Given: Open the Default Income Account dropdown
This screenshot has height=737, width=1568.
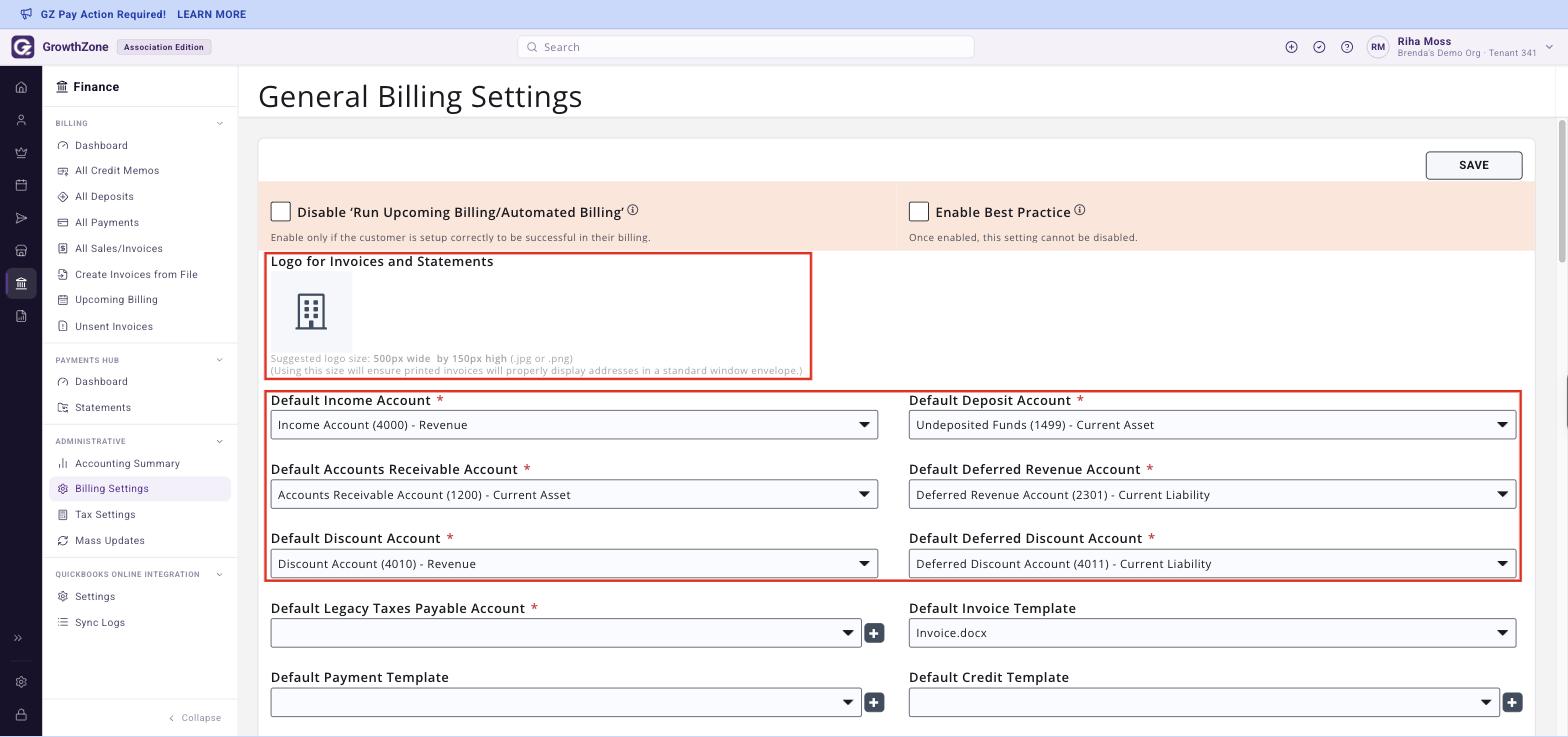Looking at the screenshot, I should pyautogui.click(x=574, y=425).
